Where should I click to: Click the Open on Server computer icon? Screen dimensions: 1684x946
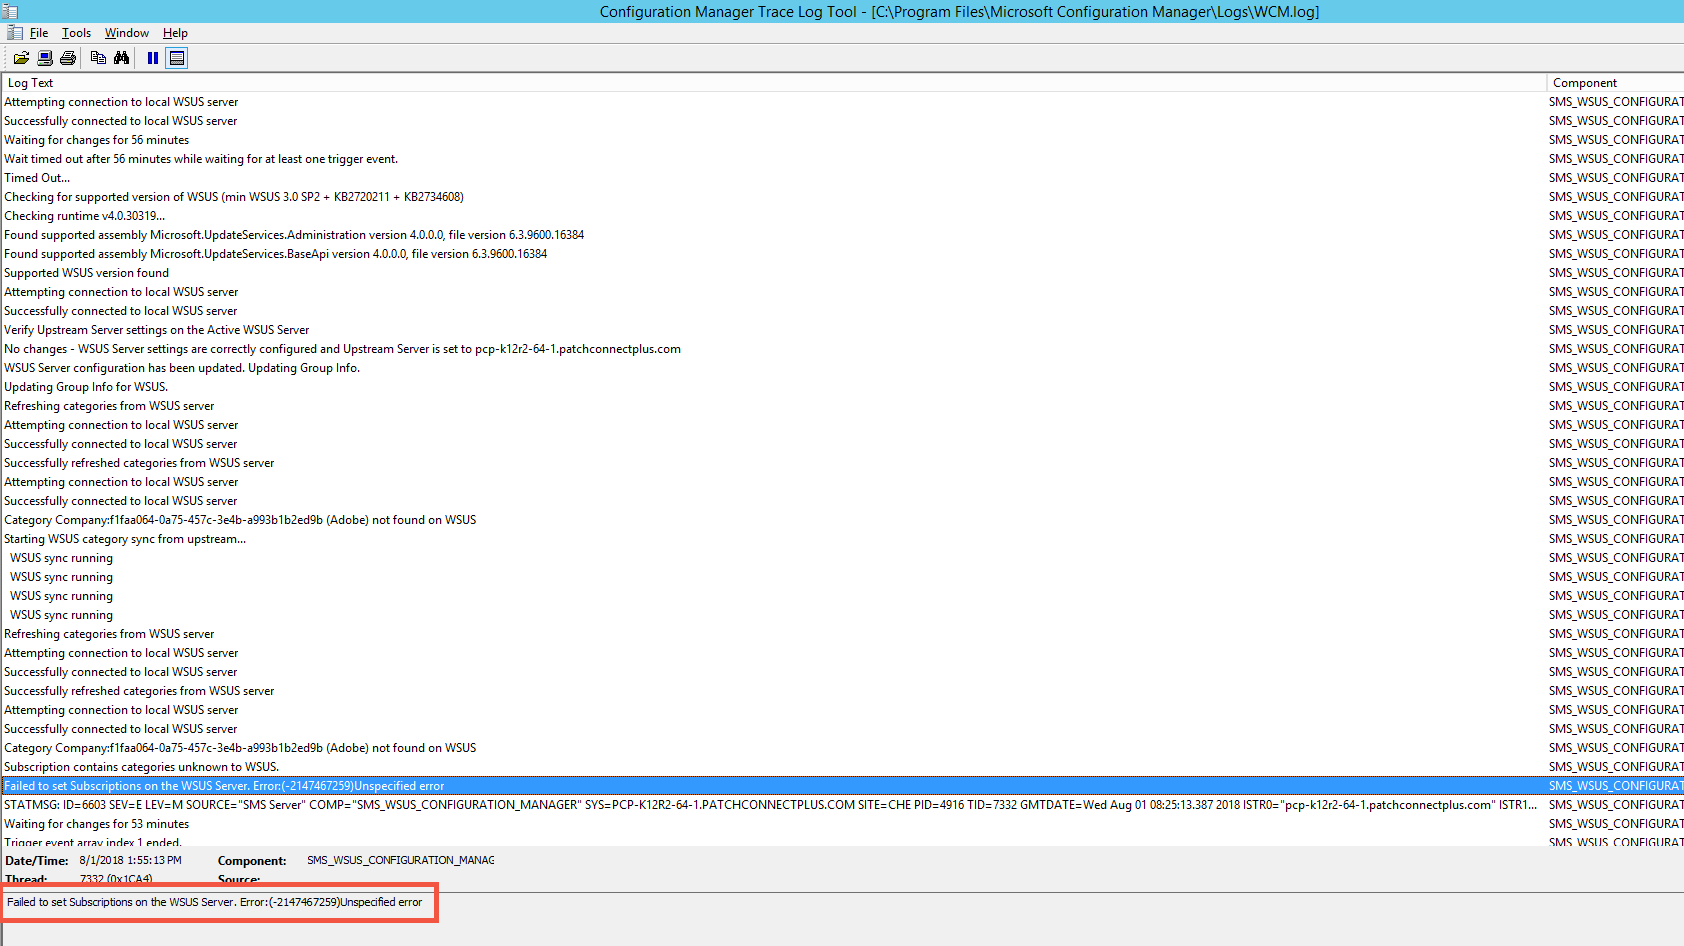coord(45,58)
